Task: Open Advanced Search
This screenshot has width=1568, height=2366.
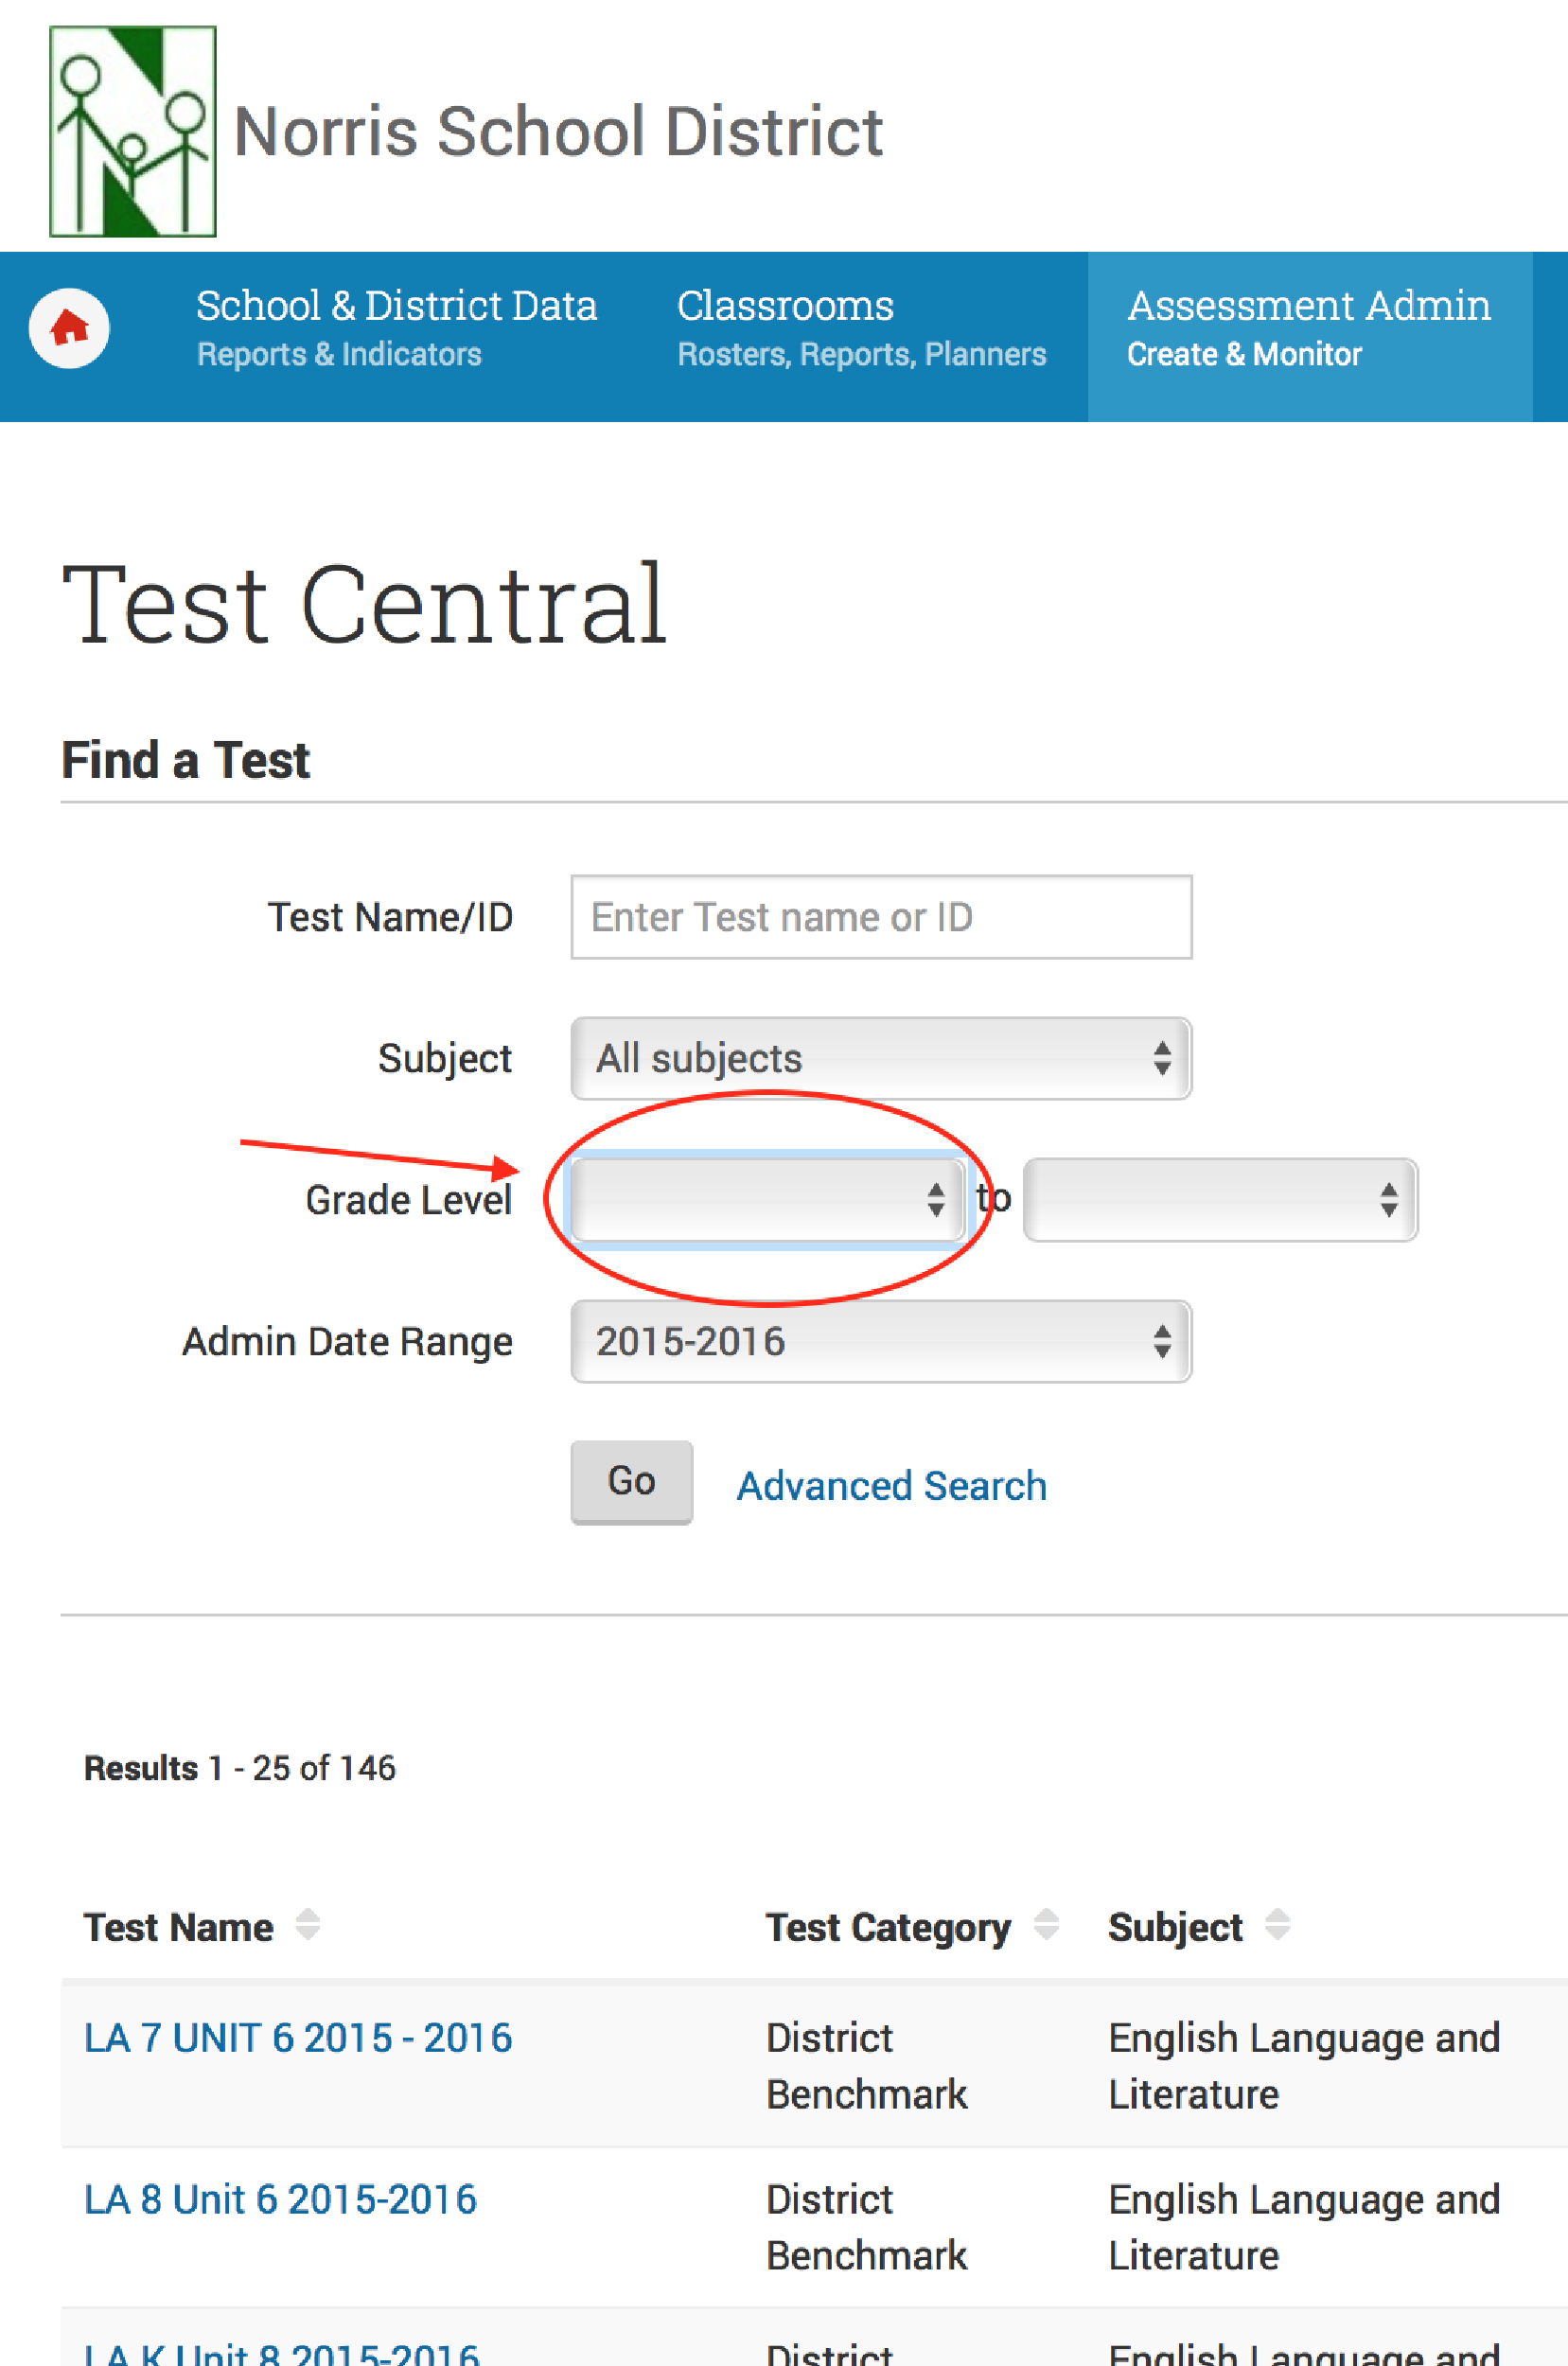Action: 891,1485
